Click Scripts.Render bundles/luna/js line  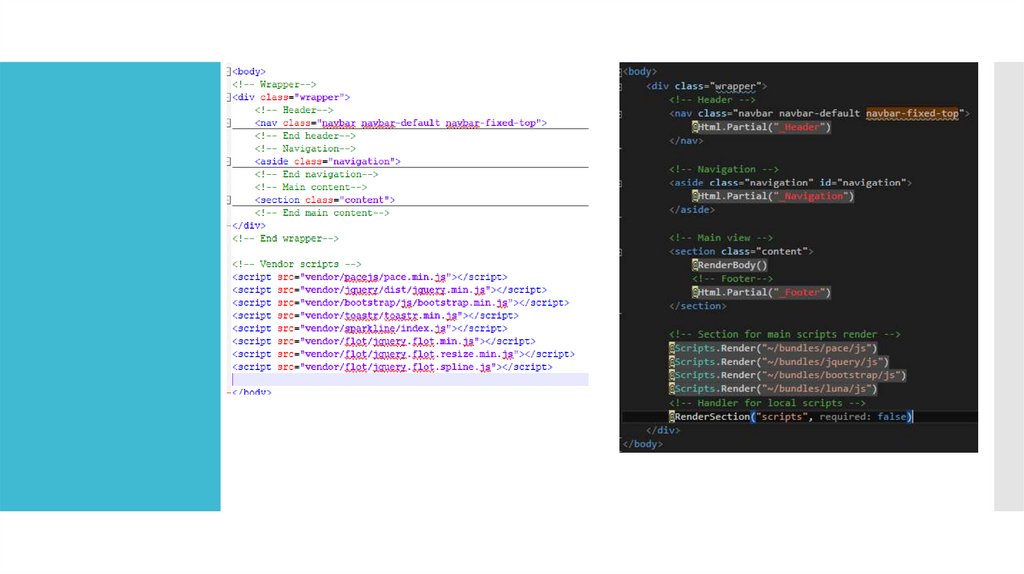773,389
